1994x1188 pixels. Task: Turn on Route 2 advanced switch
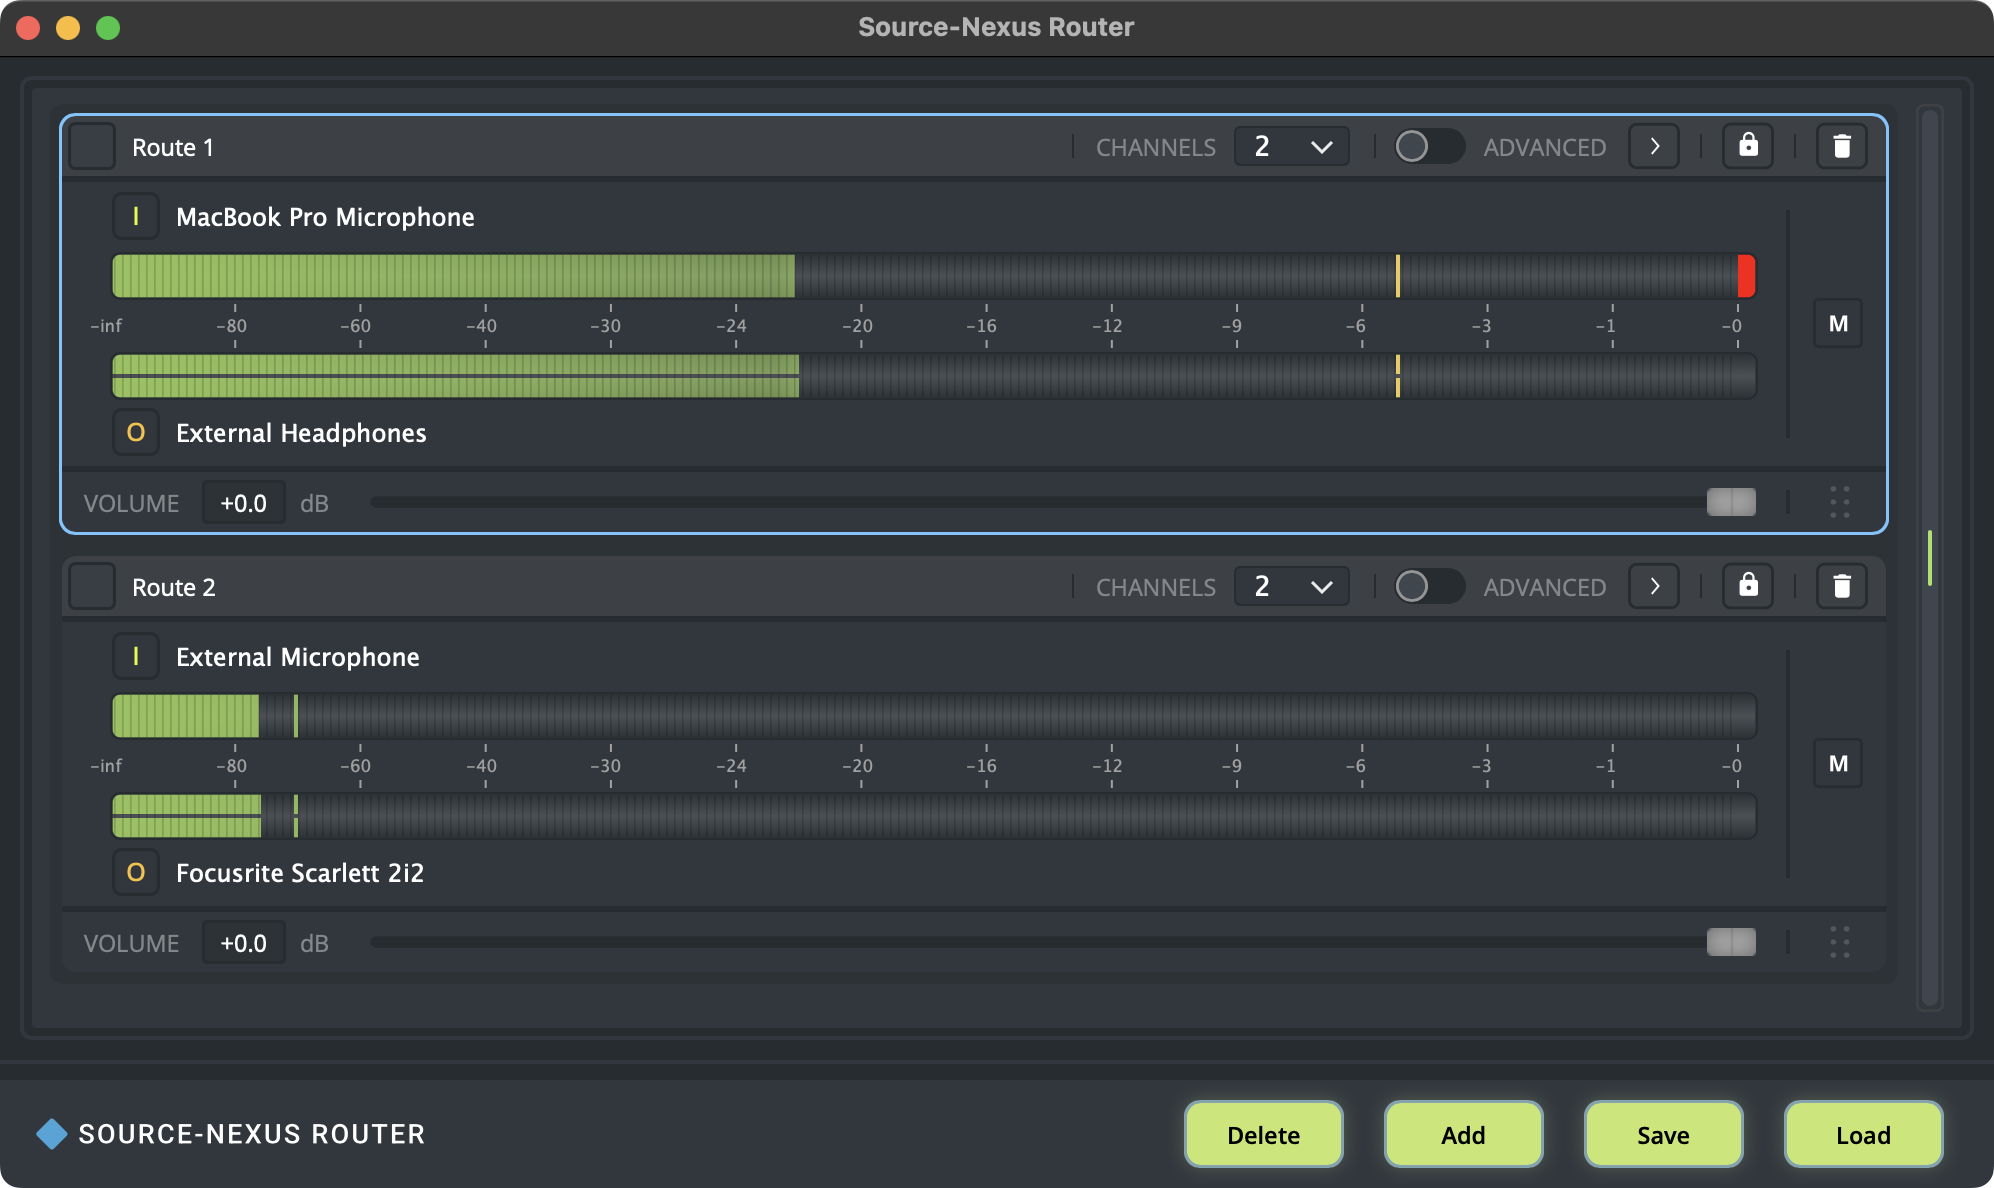1428,586
